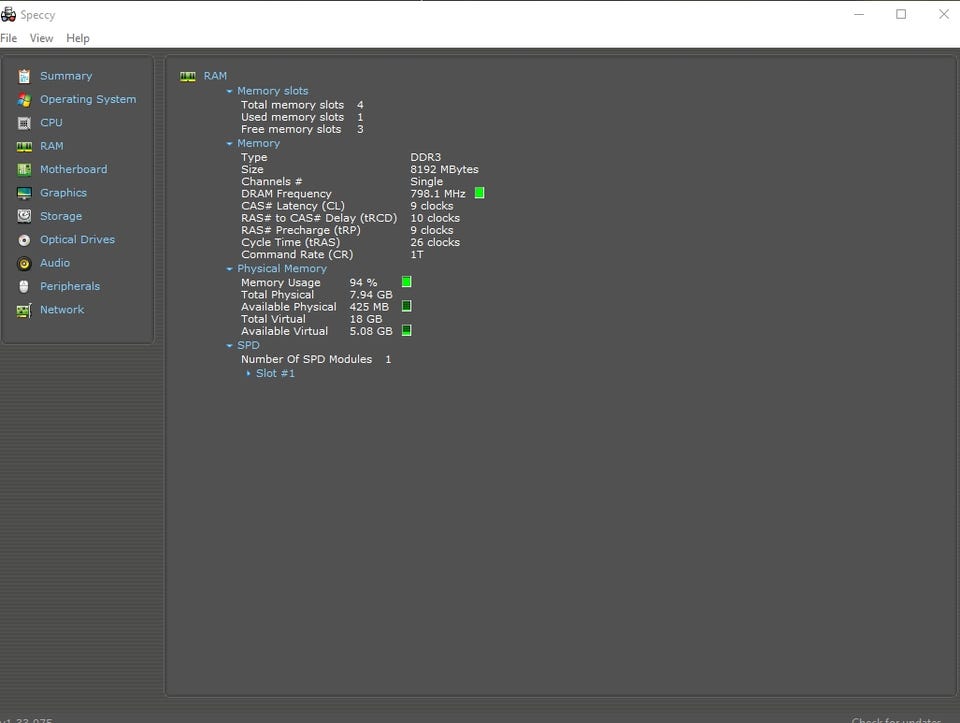
Task: Open Peripherals via the mouse icon
Action: [x=24, y=287]
